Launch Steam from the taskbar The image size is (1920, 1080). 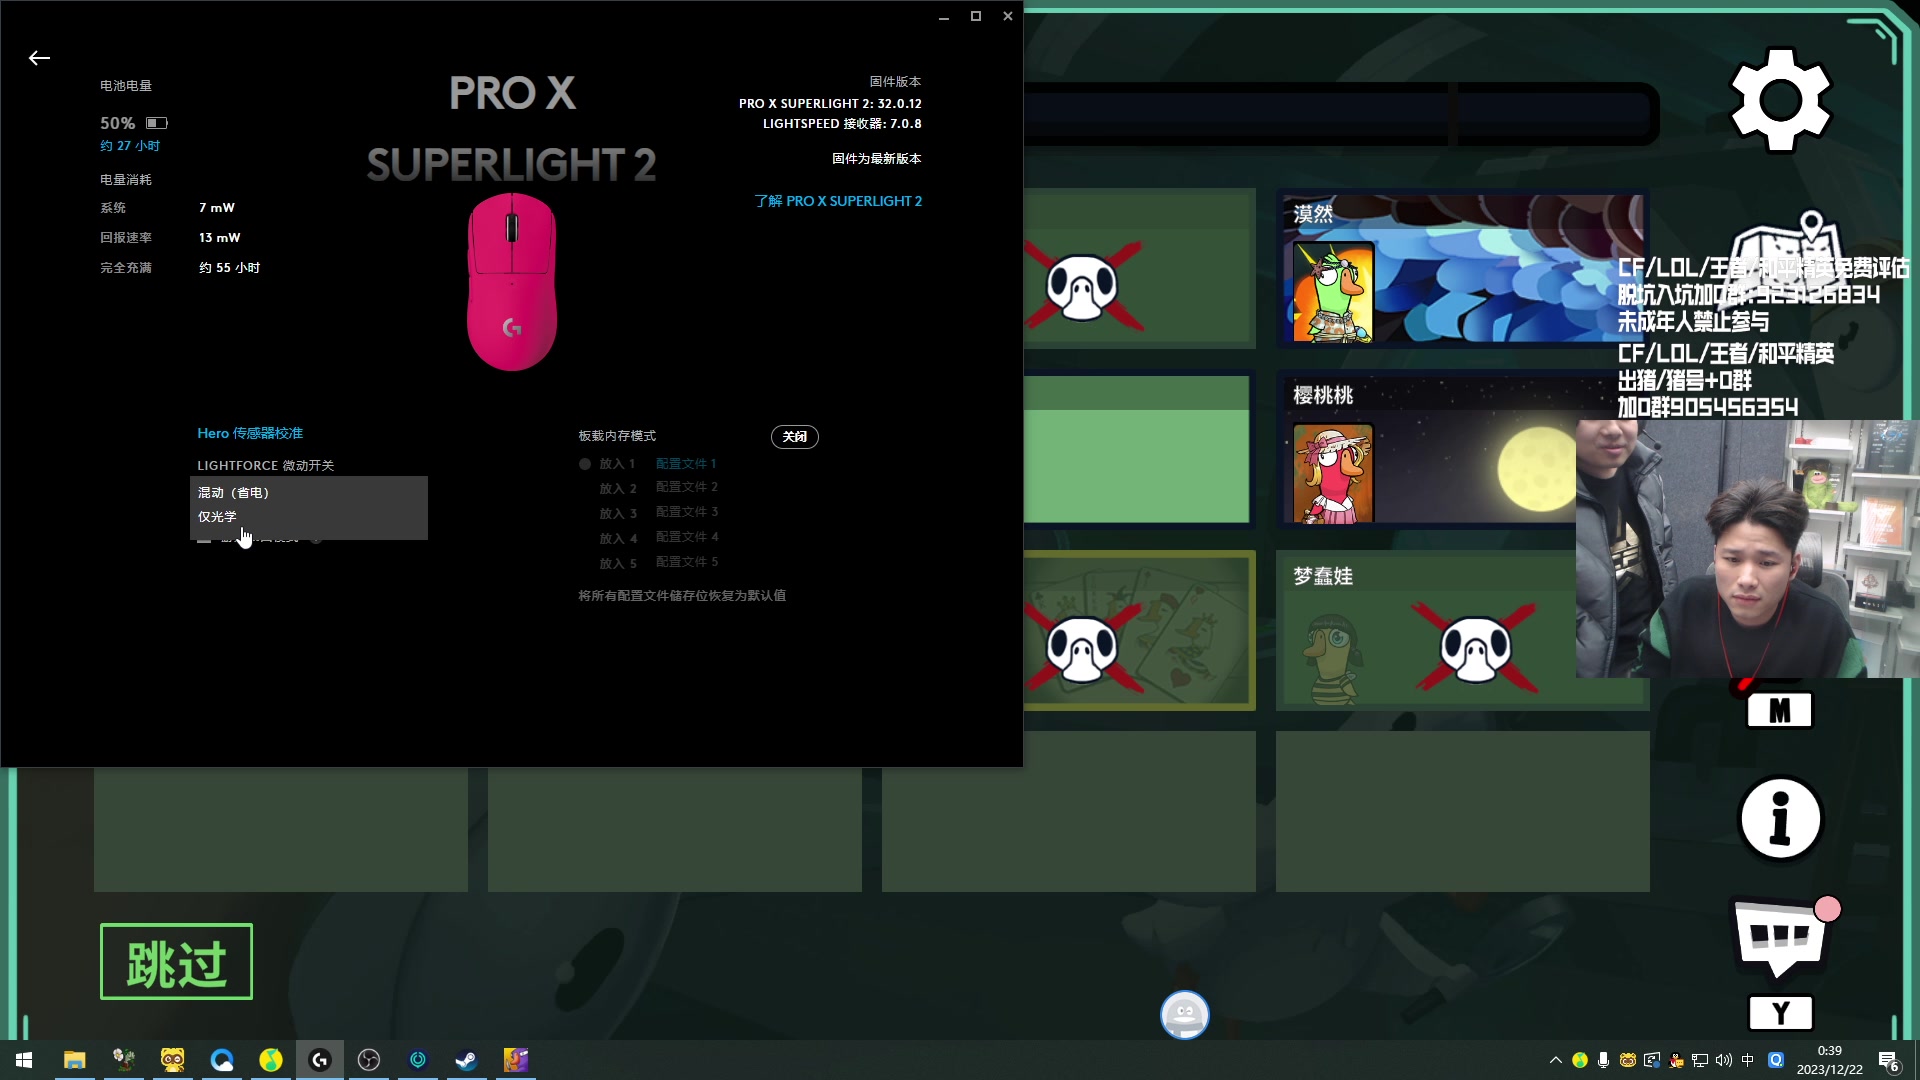(467, 1060)
